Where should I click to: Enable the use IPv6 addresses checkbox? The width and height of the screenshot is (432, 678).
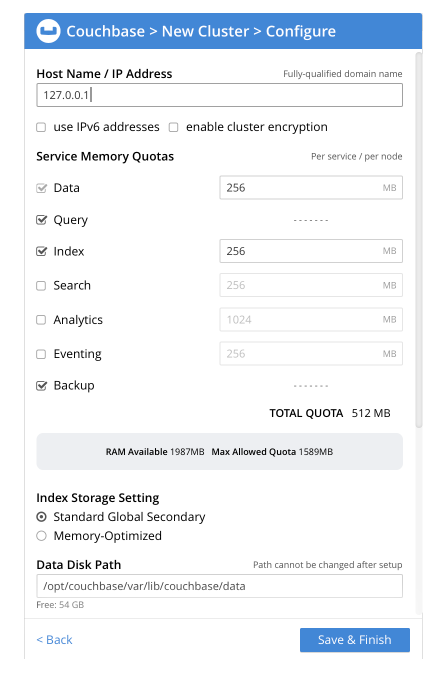coord(41,127)
